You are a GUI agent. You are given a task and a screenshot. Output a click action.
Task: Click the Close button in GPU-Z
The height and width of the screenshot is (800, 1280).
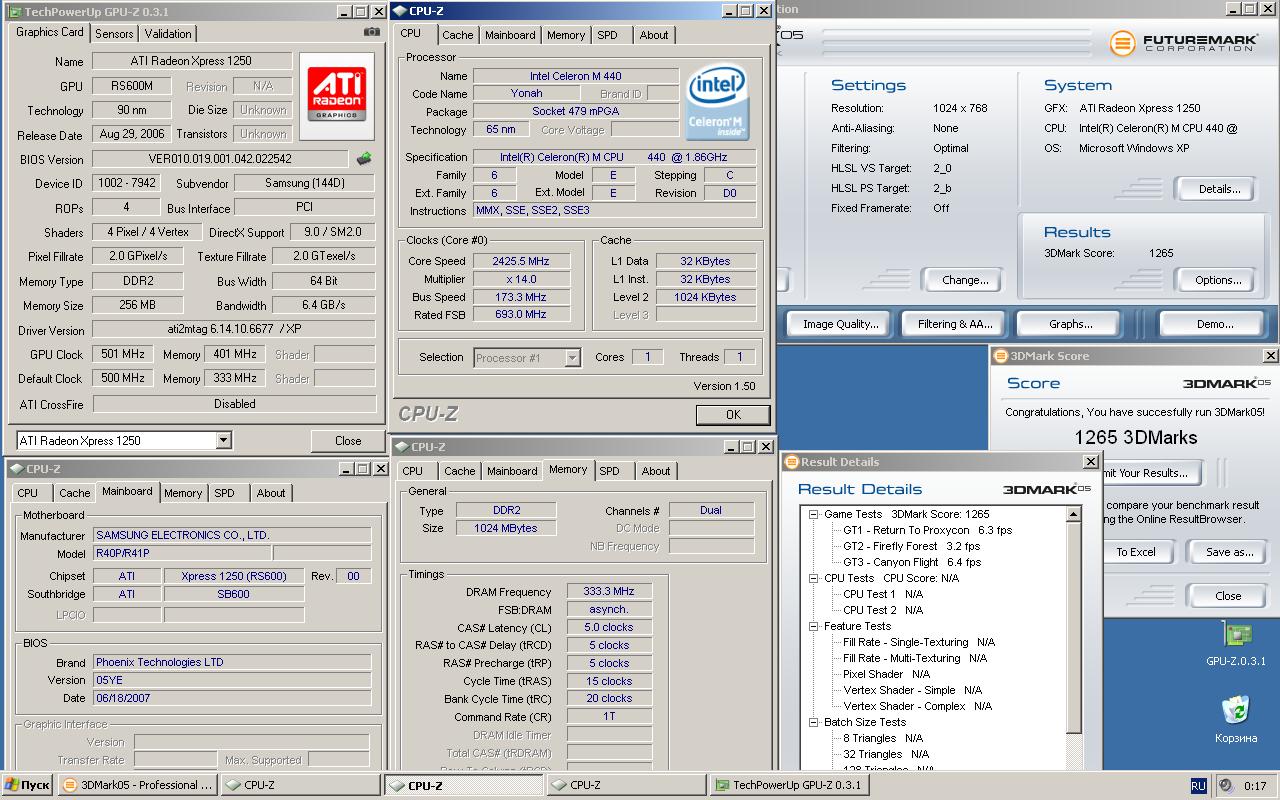click(348, 440)
